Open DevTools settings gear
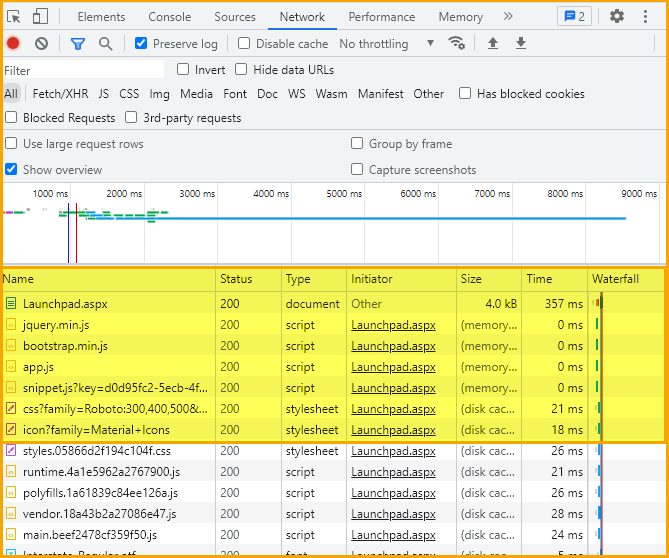The width and height of the screenshot is (669, 558). tap(617, 17)
